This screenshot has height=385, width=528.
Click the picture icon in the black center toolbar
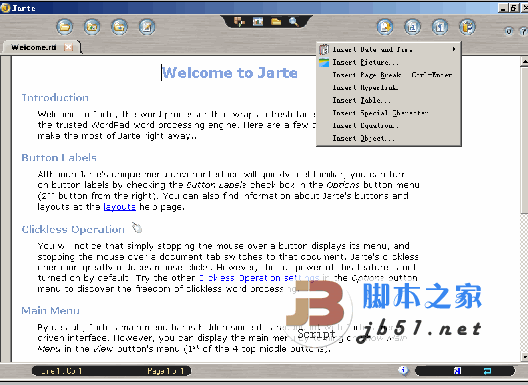point(258,22)
